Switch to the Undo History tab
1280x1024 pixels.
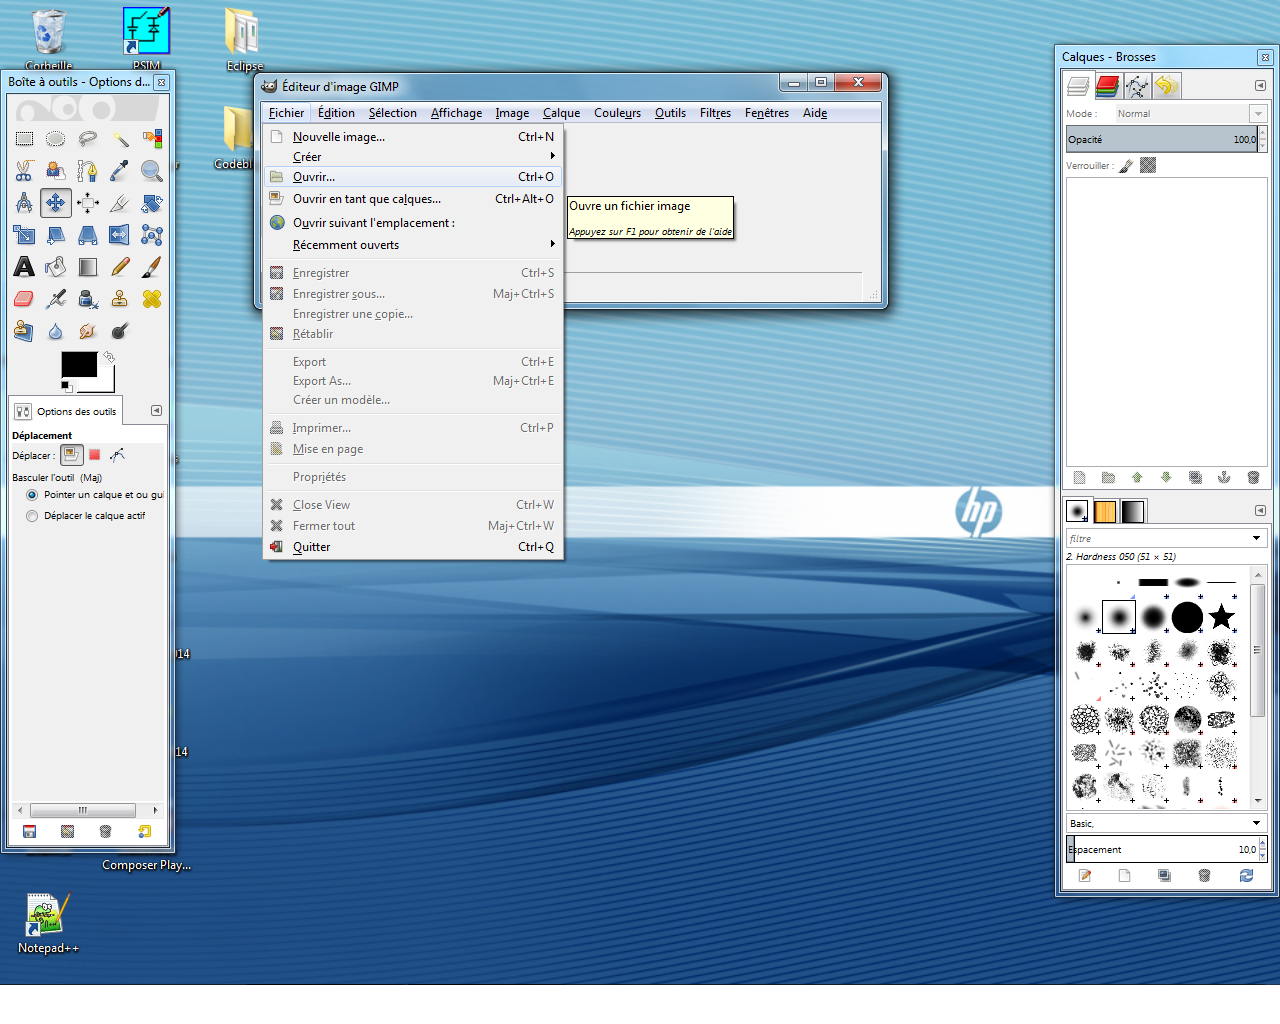[x=1166, y=87]
